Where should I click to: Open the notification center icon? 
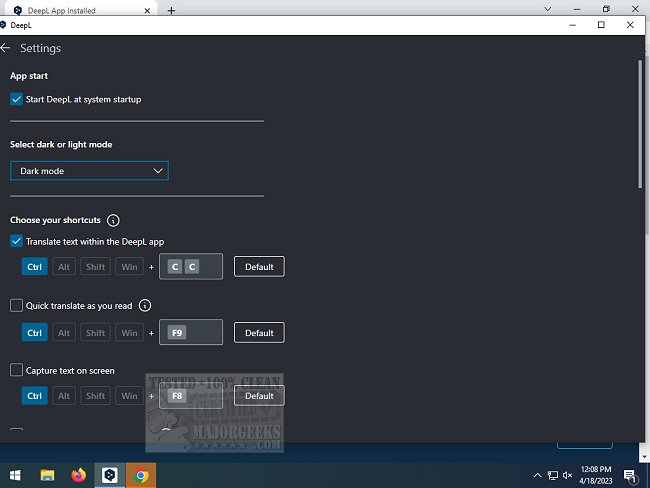(x=630, y=476)
